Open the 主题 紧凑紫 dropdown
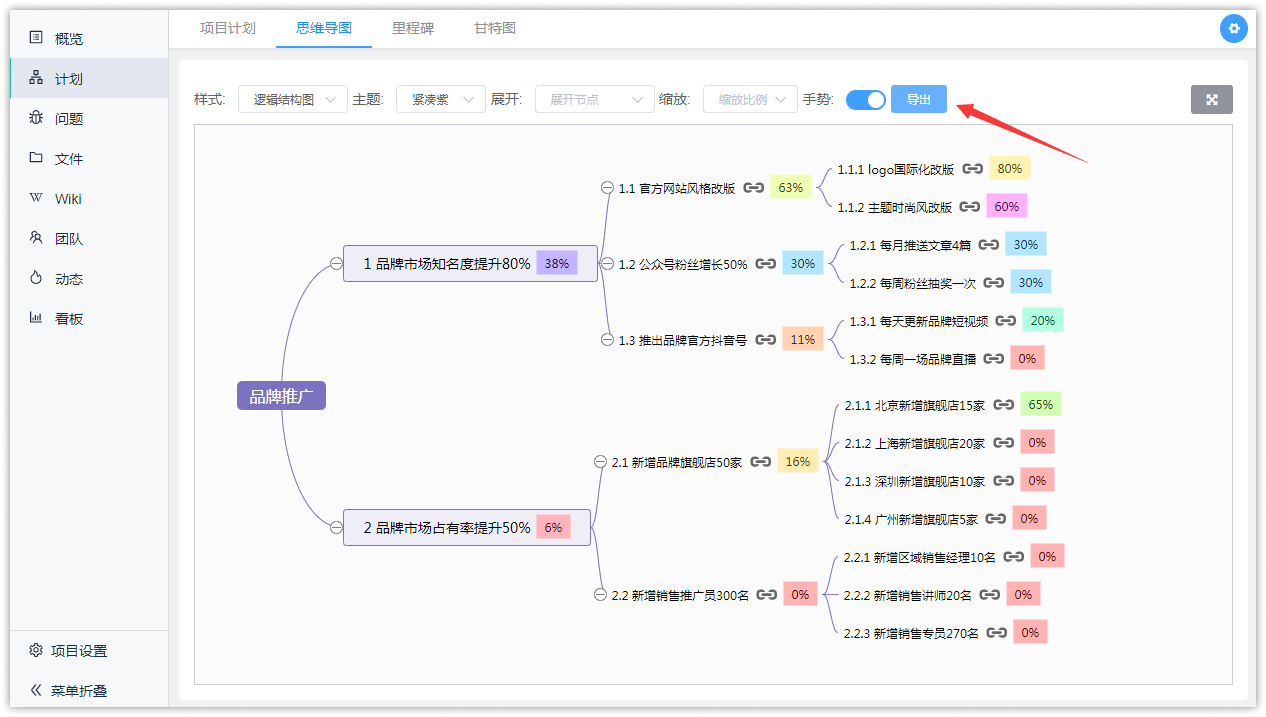This screenshot has width=1266, height=717. 441,100
